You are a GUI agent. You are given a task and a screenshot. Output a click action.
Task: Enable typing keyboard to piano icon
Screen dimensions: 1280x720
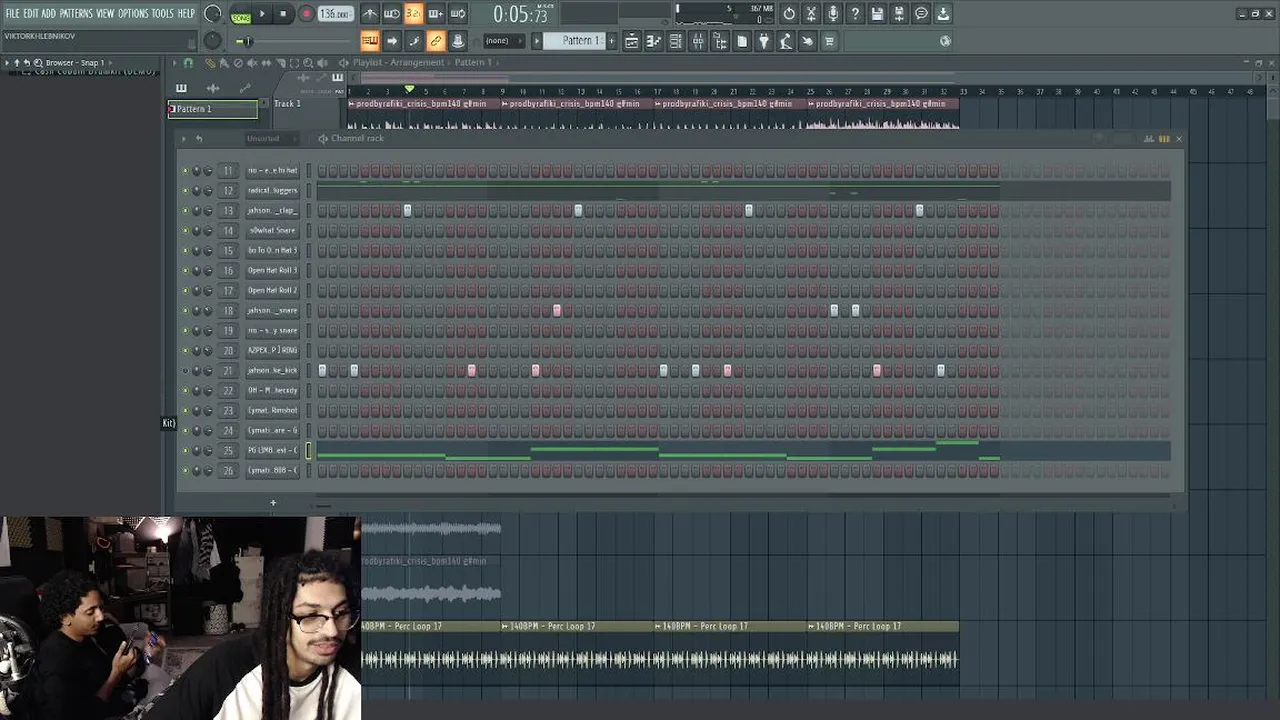click(370, 41)
